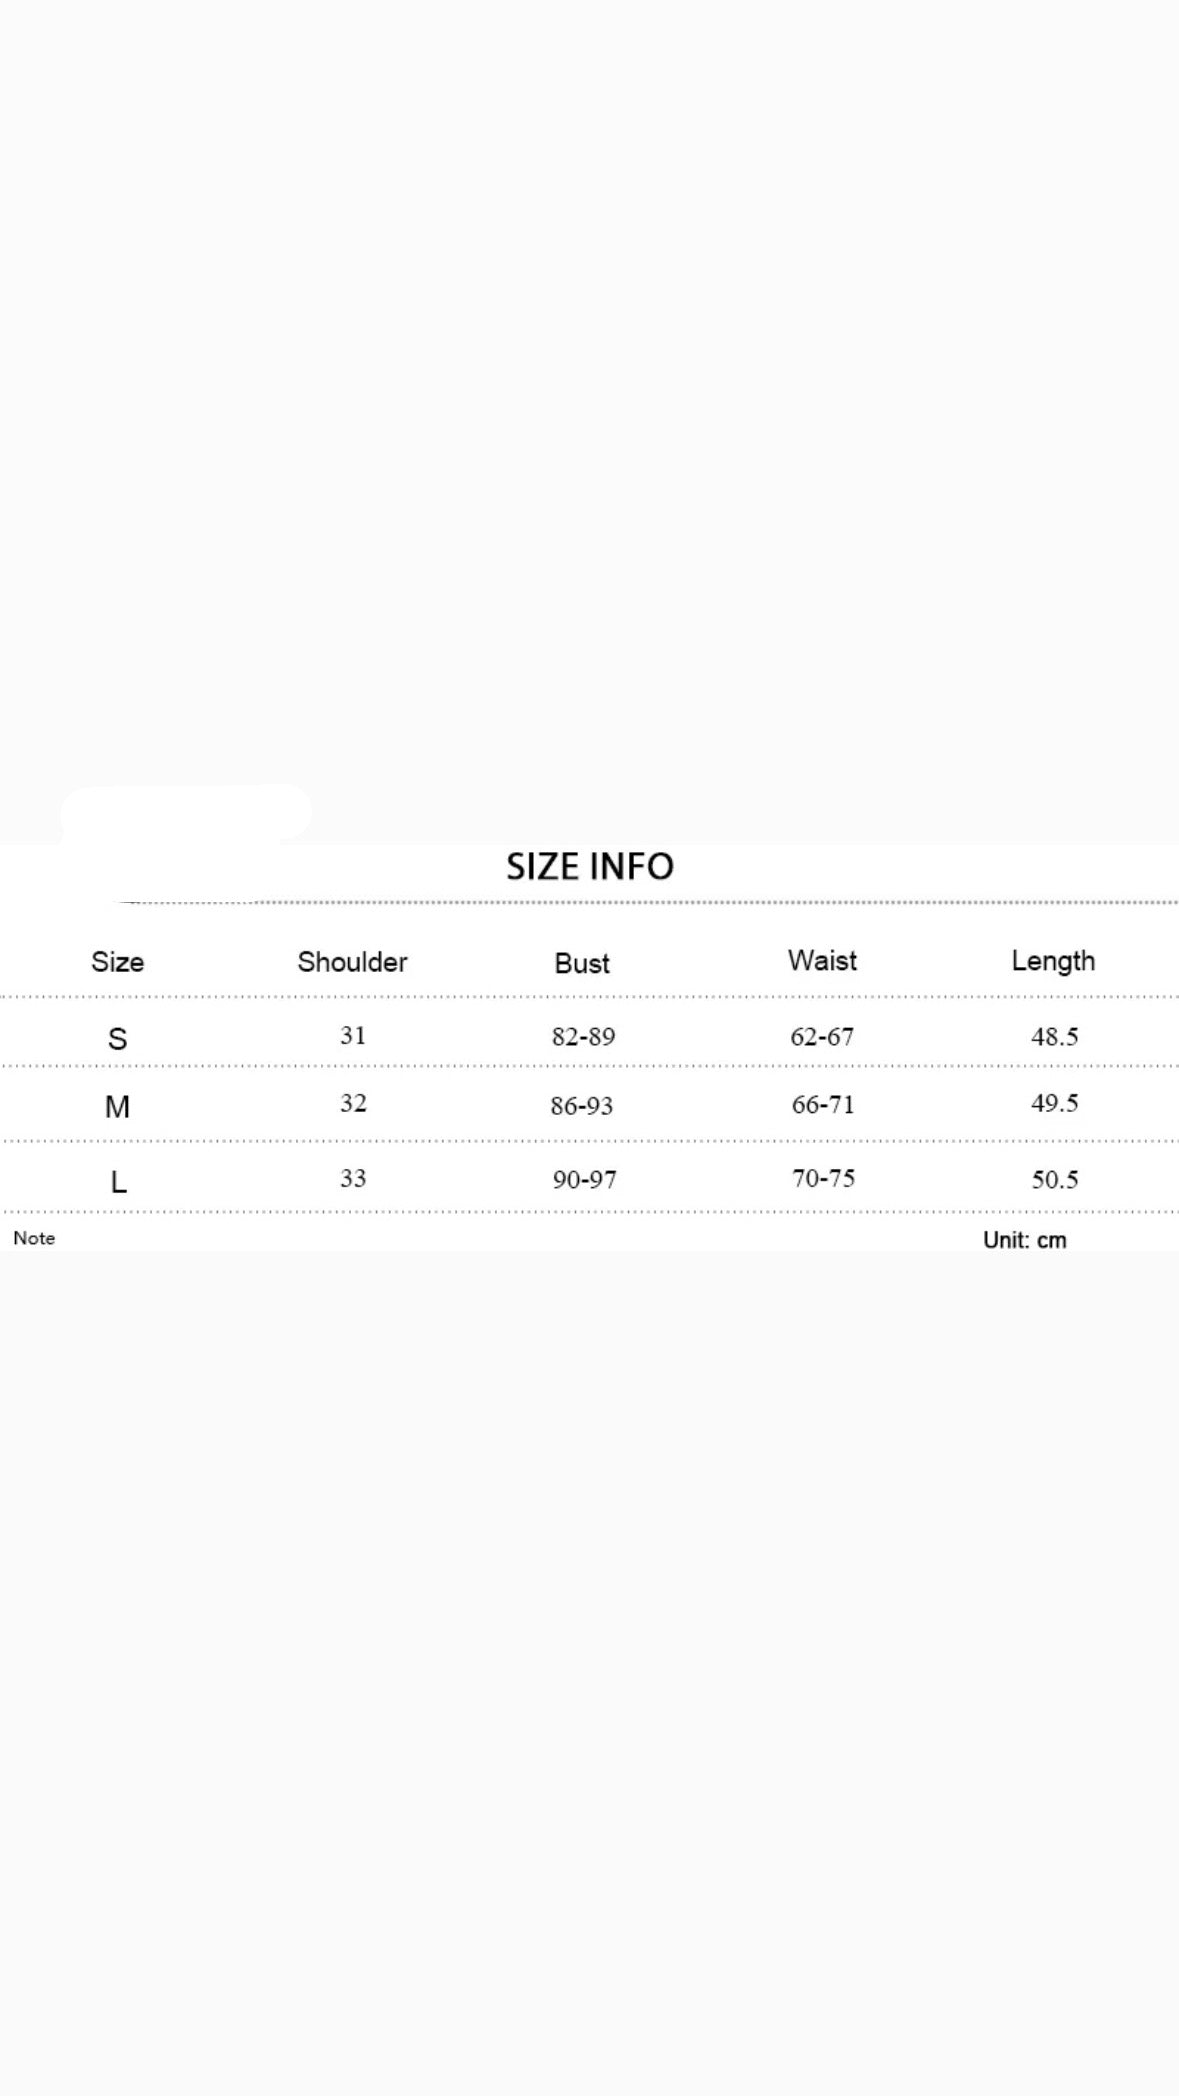Click length value 49.5
This screenshot has width=1179, height=2096.
[1054, 1103]
